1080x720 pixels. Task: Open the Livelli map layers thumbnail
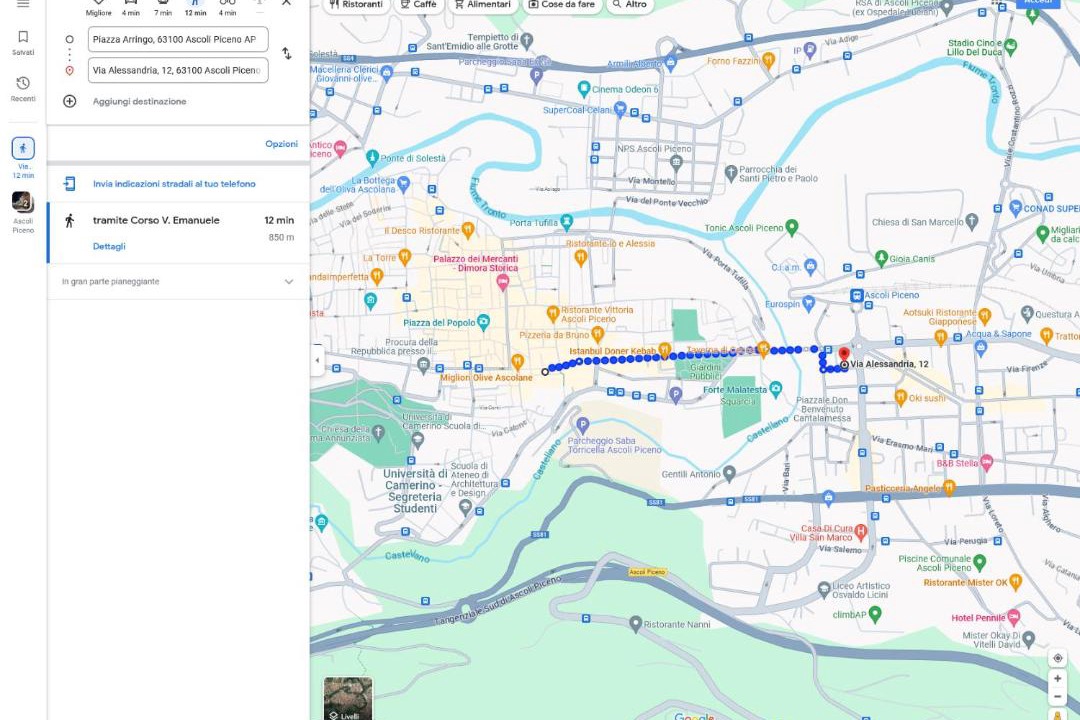(x=348, y=698)
